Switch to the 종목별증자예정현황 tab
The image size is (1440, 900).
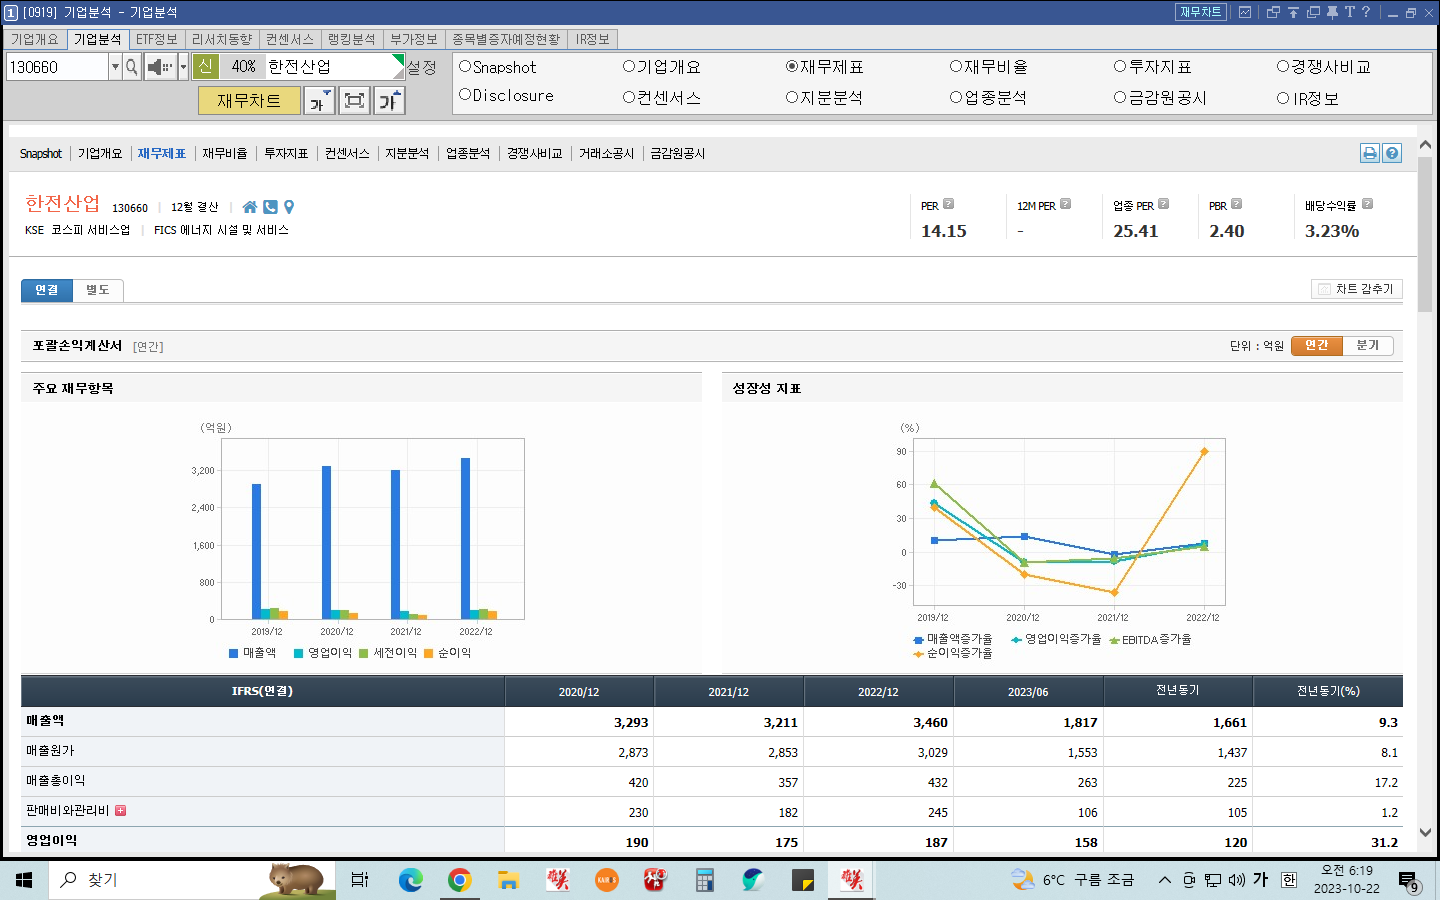coord(506,39)
